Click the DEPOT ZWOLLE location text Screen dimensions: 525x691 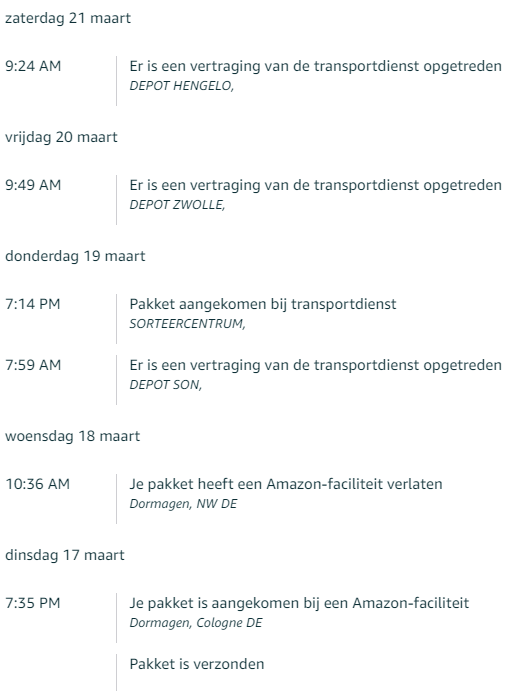click(177, 205)
